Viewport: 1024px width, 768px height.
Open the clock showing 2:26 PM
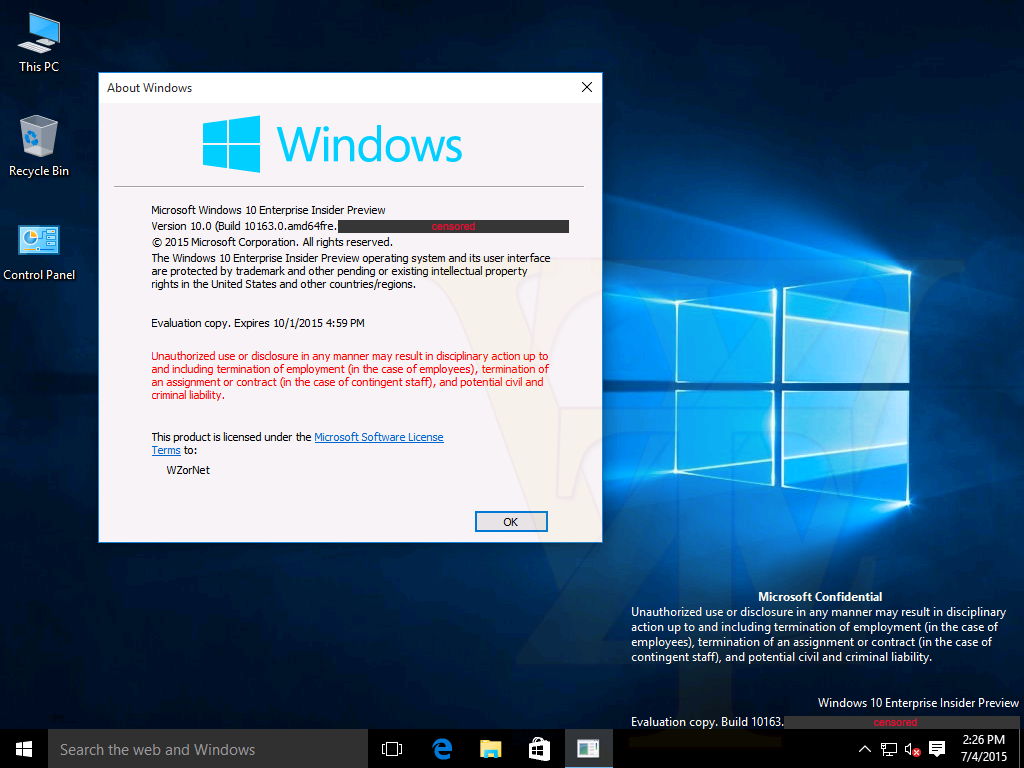[x=984, y=748]
